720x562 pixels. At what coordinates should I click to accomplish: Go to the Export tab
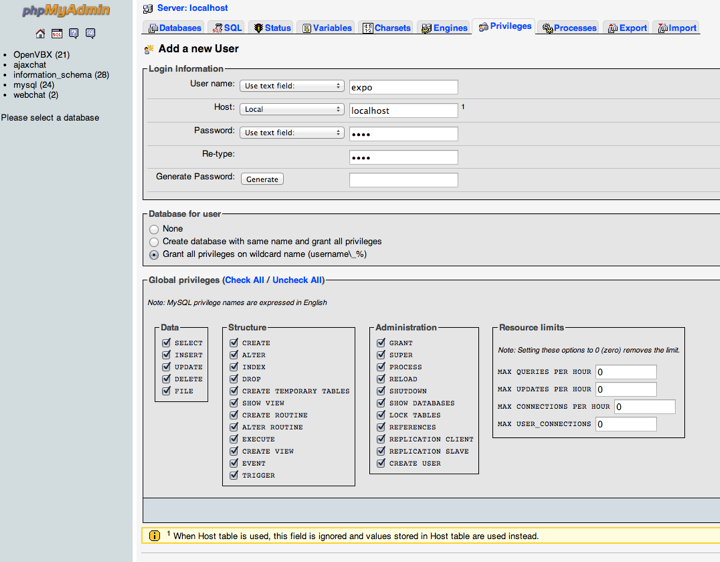coord(627,28)
